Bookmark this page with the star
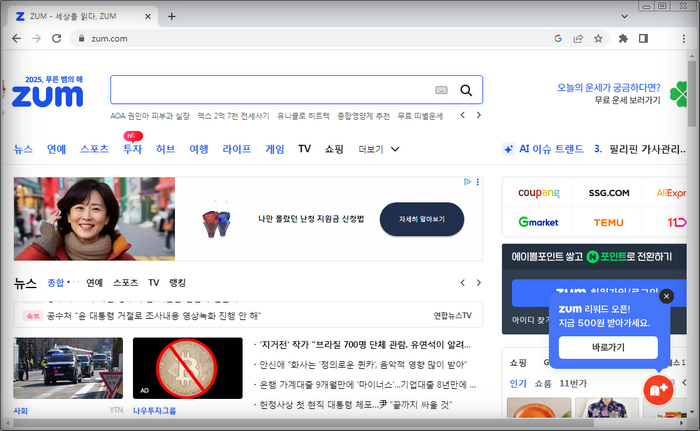 pyautogui.click(x=598, y=39)
